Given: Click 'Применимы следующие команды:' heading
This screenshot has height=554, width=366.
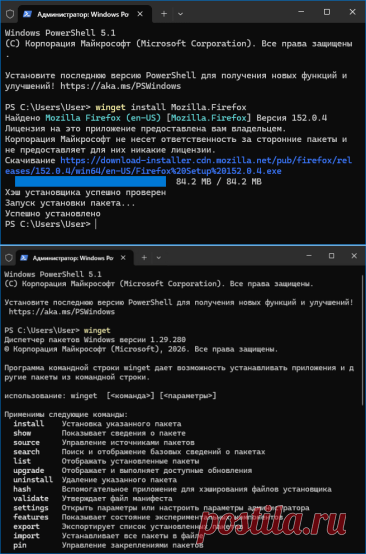Looking at the screenshot, I should pos(66,414).
